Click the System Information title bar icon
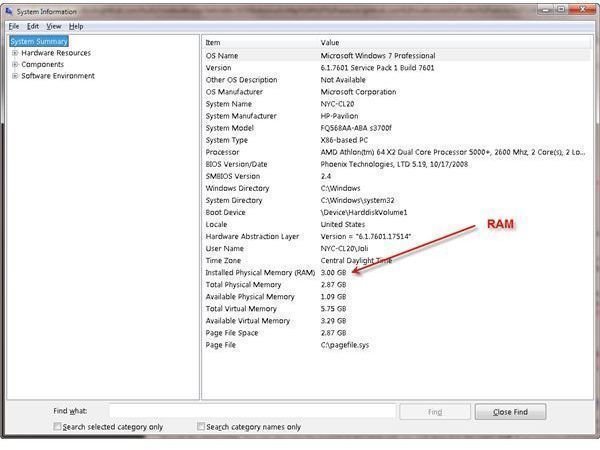The height and width of the screenshot is (450, 600). [9, 11]
